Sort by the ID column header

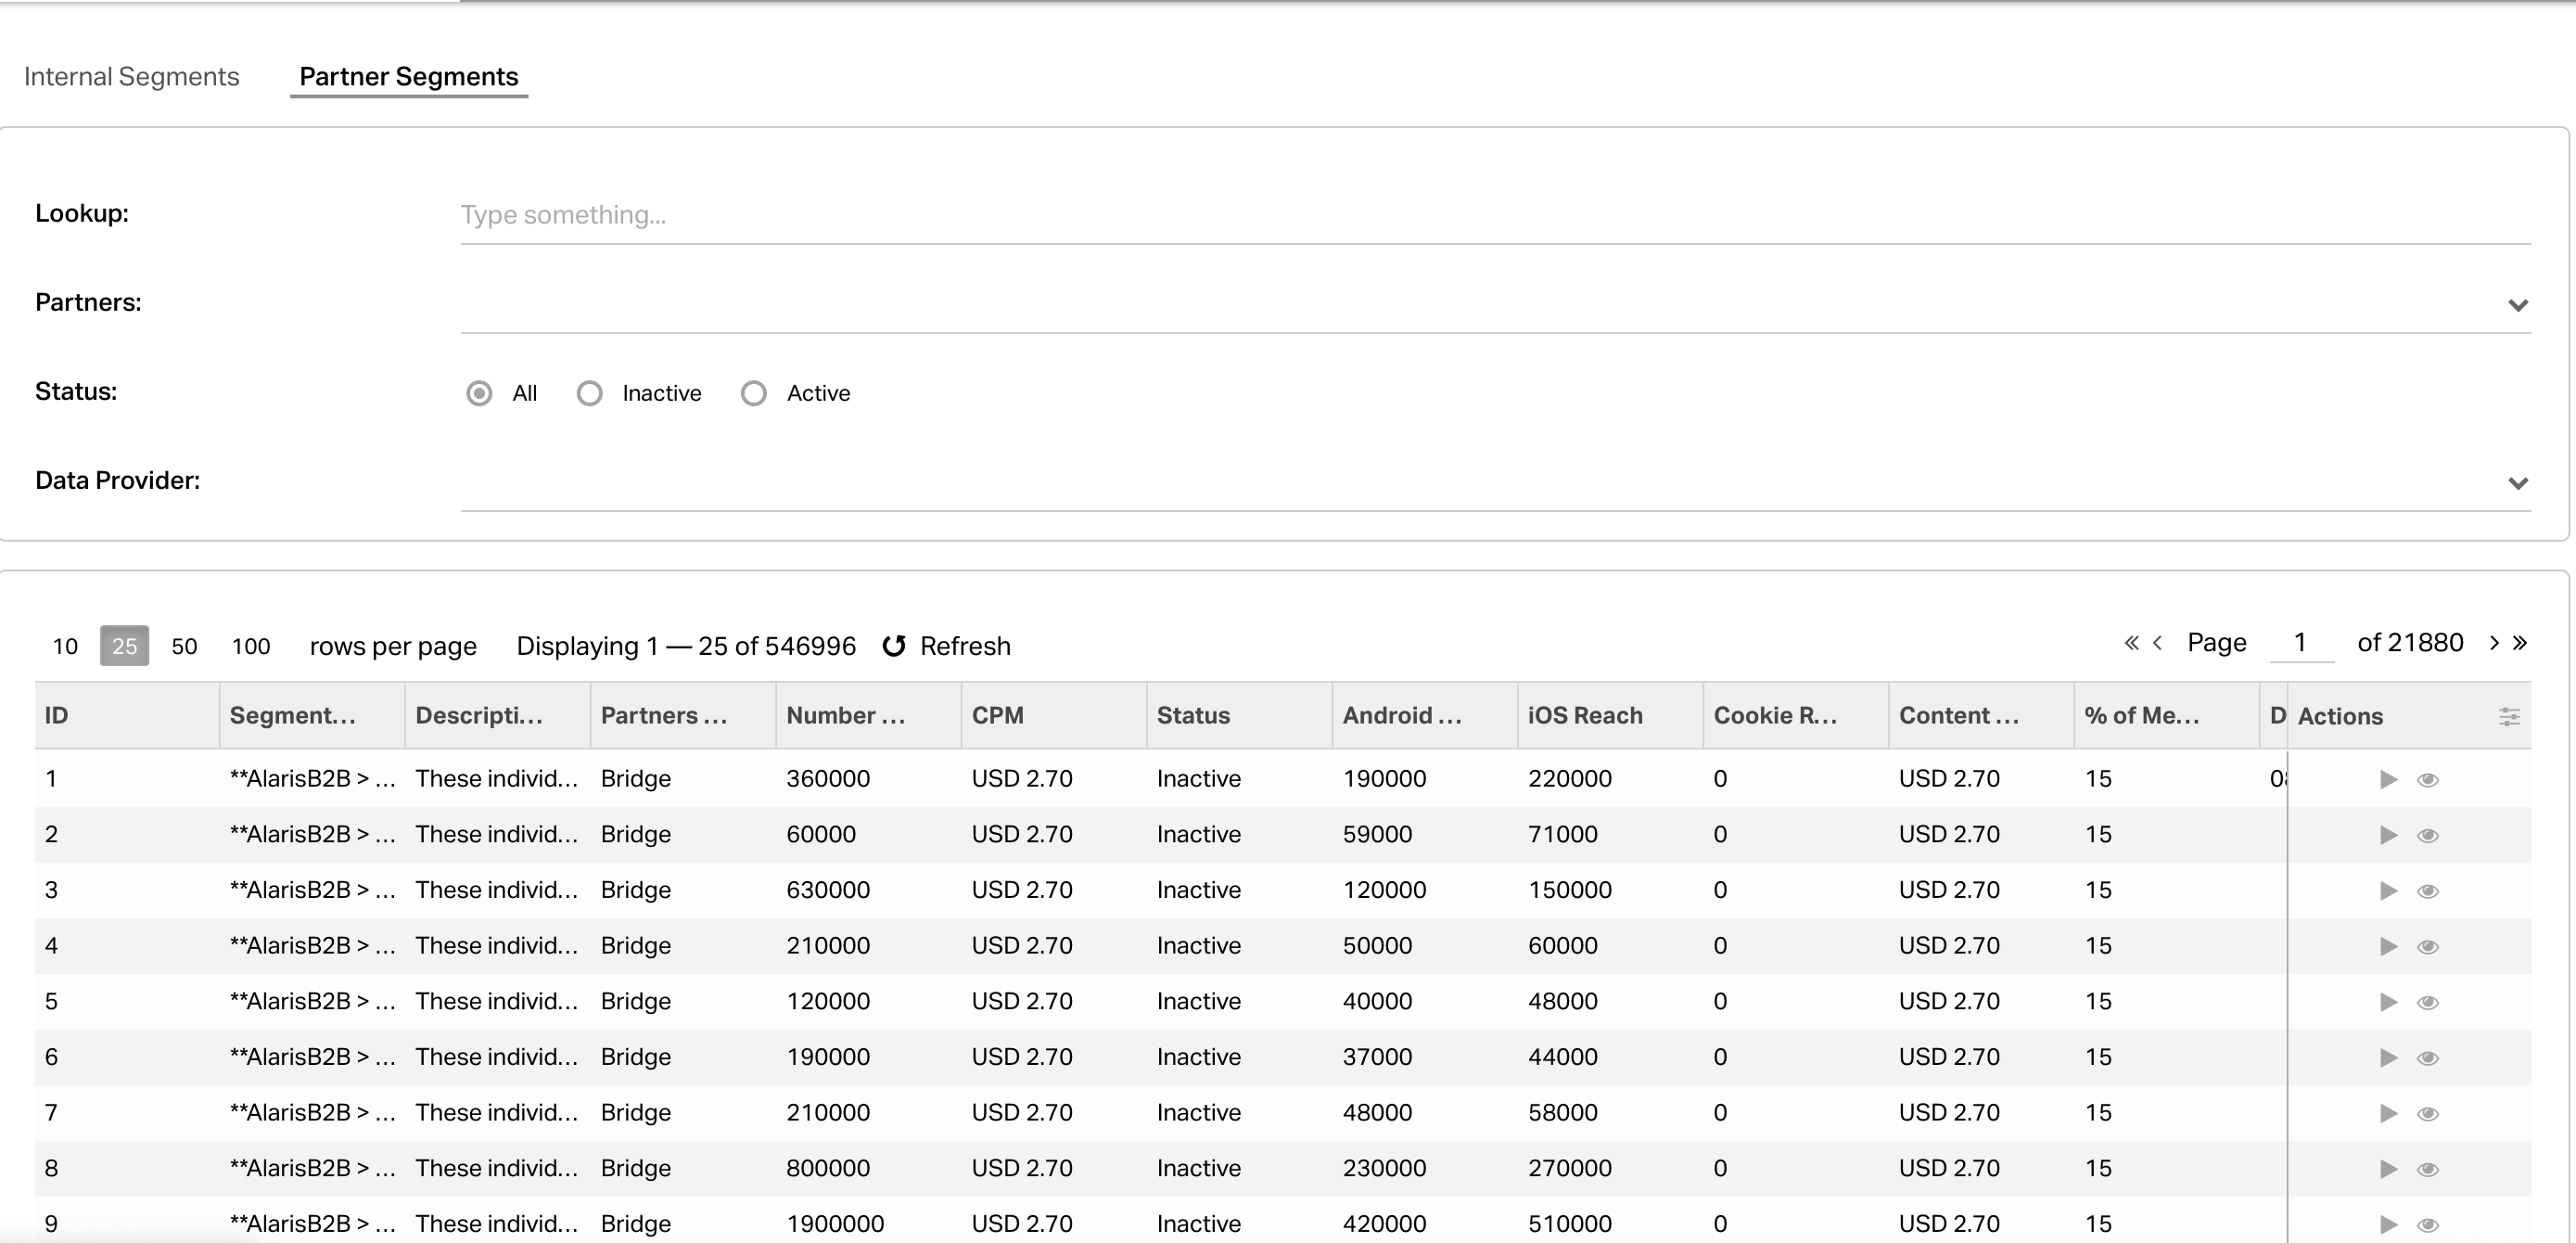pos(127,716)
